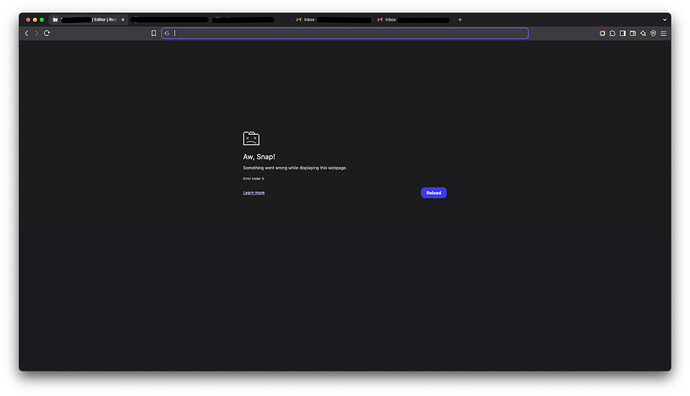Go back to the previous page
The image size is (690, 396).
point(26,33)
